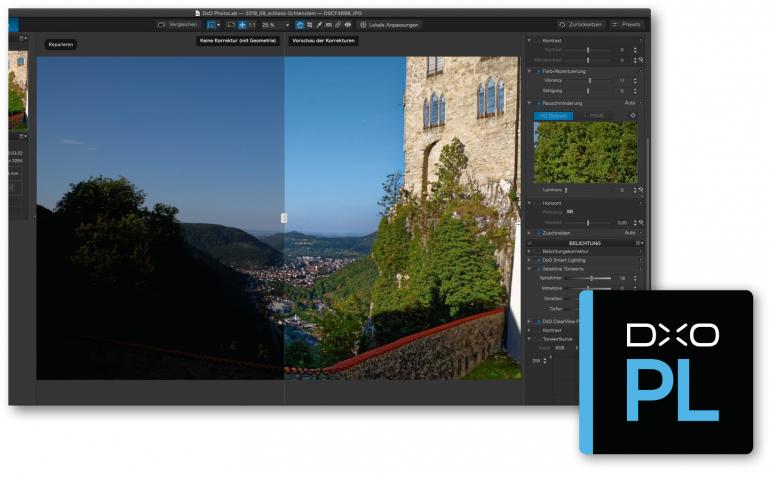Collapse the Tonwertkurve section
The image size is (770, 478).
pyautogui.click(x=529, y=339)
